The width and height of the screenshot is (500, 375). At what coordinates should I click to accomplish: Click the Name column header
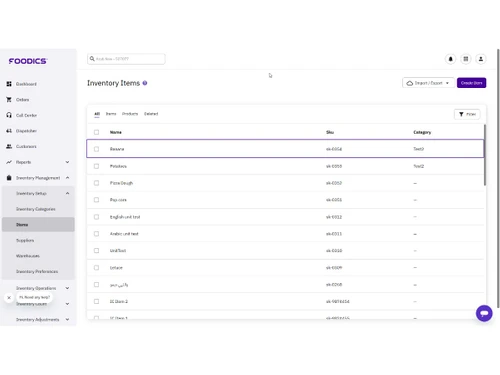coord(116,132)
